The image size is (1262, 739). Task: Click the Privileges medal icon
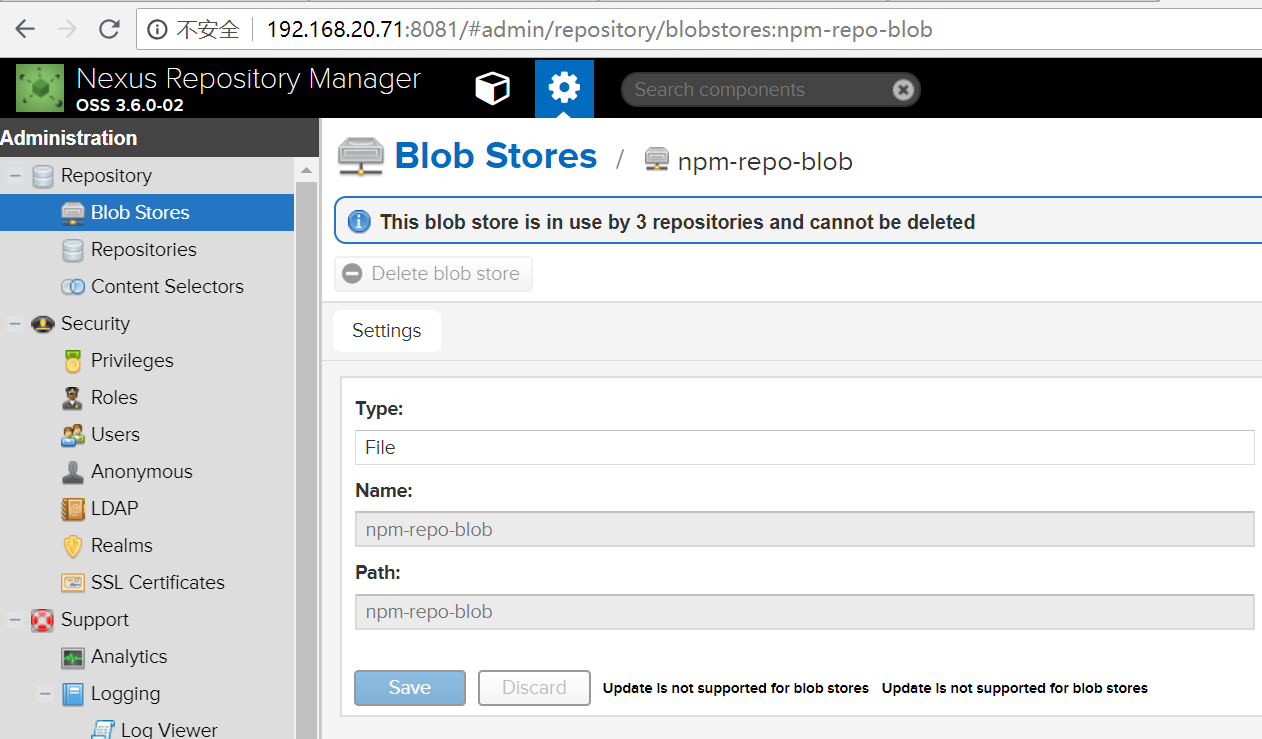tap(72, 361)
